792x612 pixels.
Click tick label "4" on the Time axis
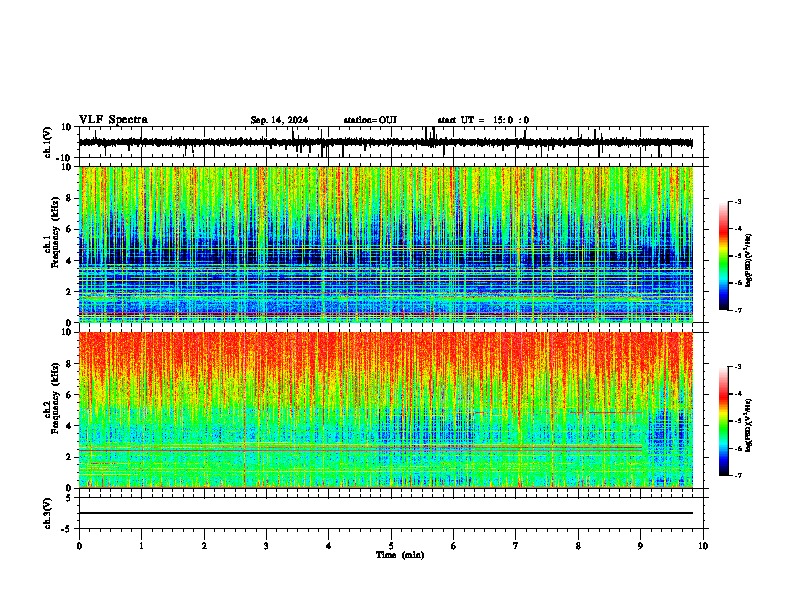[x=329, y=546]
